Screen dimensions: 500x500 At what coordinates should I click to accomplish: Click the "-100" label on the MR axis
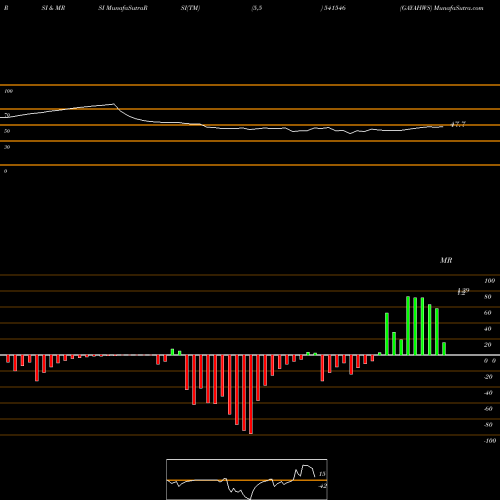click(490, 441)
